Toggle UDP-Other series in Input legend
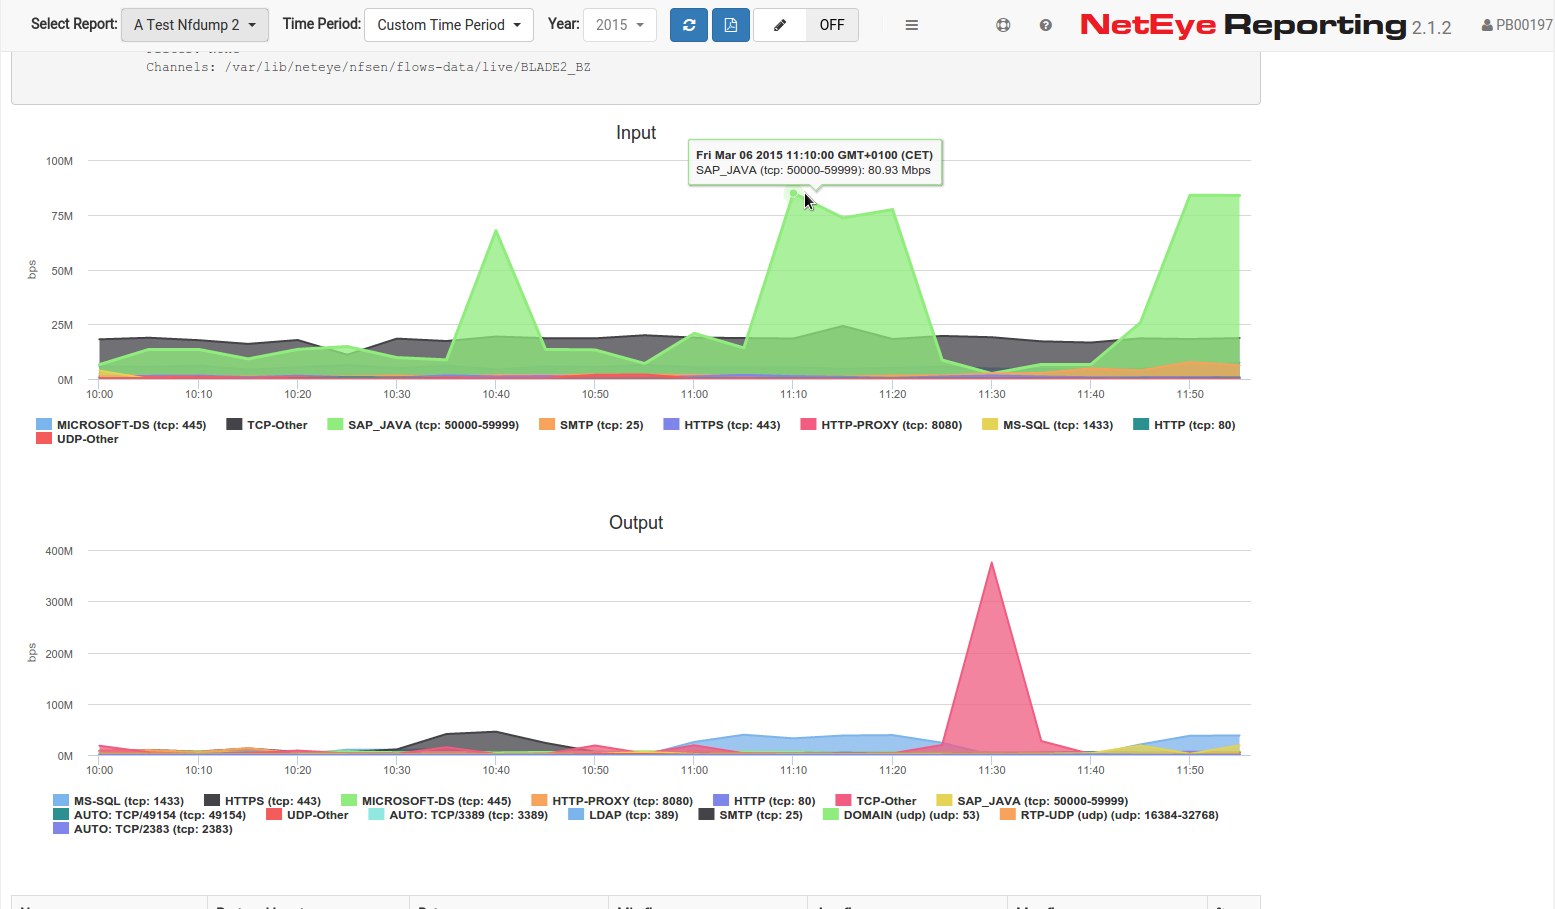This screenshot has width=1555, height=909. 77,439
